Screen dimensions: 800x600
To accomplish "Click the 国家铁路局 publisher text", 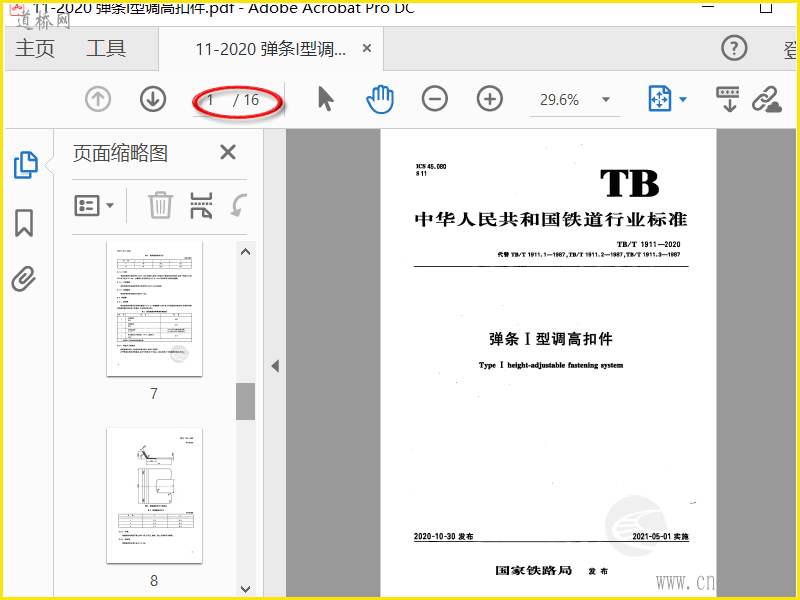I will pyautogui.click(x=534, y=570).
